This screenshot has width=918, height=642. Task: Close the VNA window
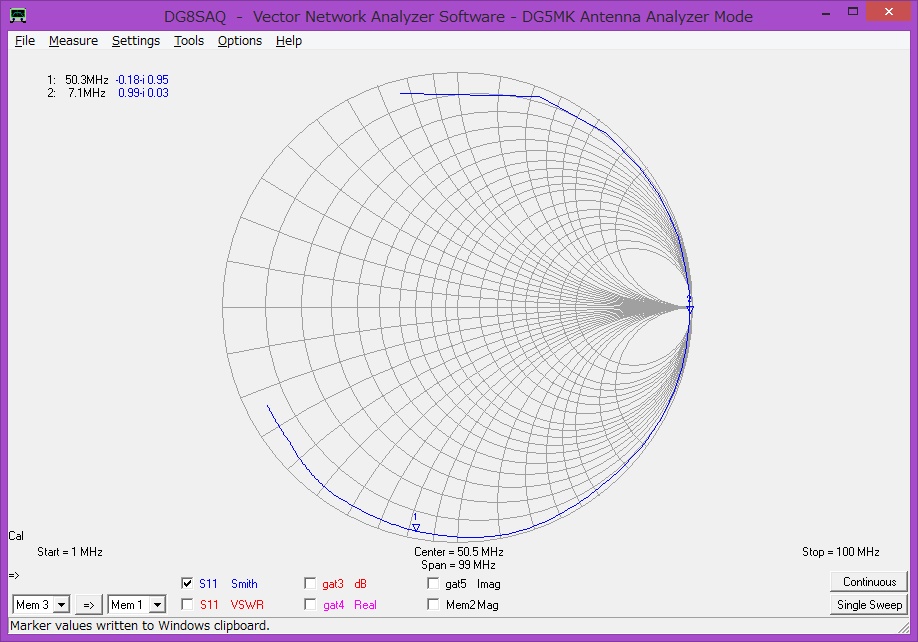pyautogui.click(x=888, y=12)
